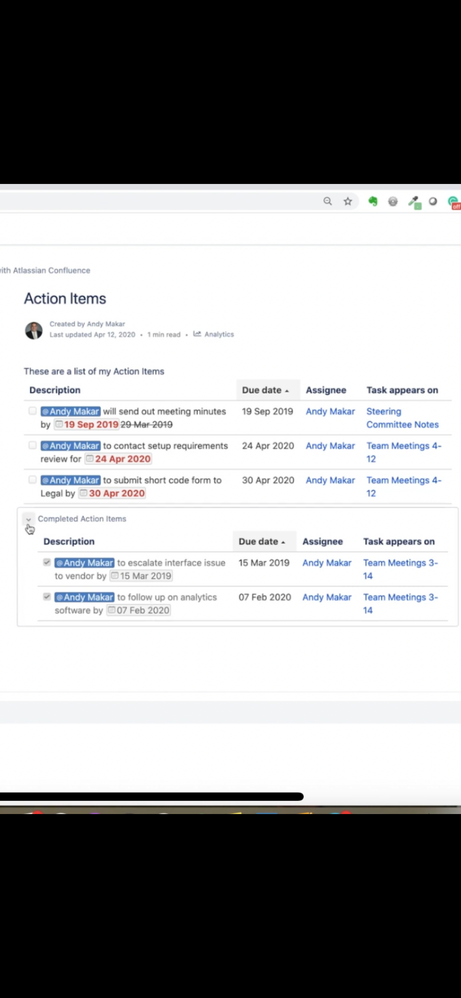Open the Steering Committee Notes link

402,418
